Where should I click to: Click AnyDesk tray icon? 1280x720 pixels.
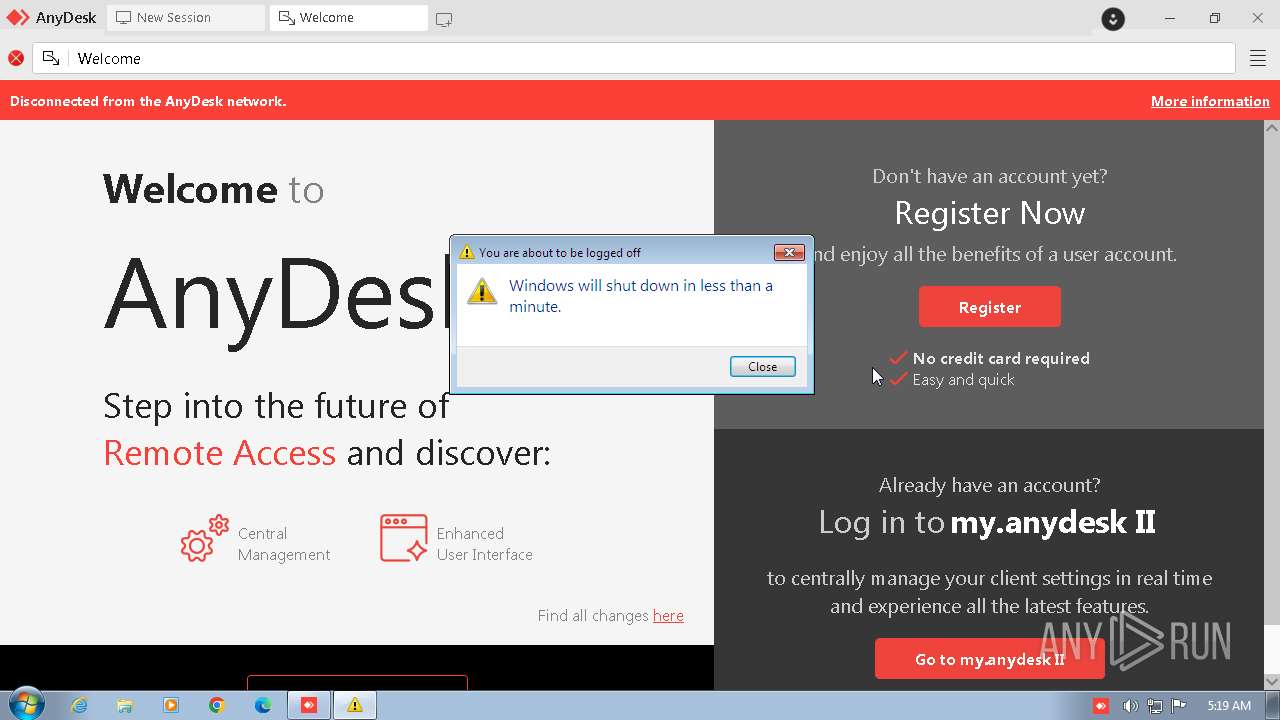click(1101, 706)
